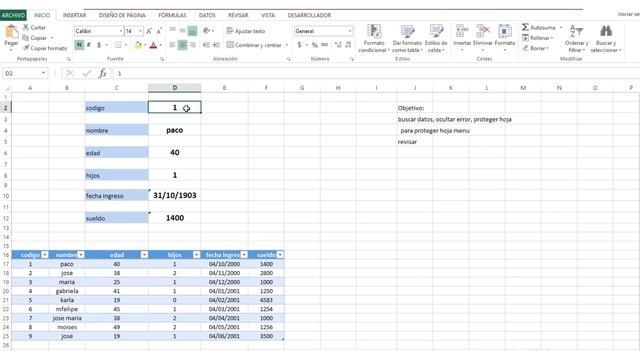Image resolution: width=640 pixels, height=360 pixels.
Task: Switch to the DATOS tab
Action: coord(207,15)
